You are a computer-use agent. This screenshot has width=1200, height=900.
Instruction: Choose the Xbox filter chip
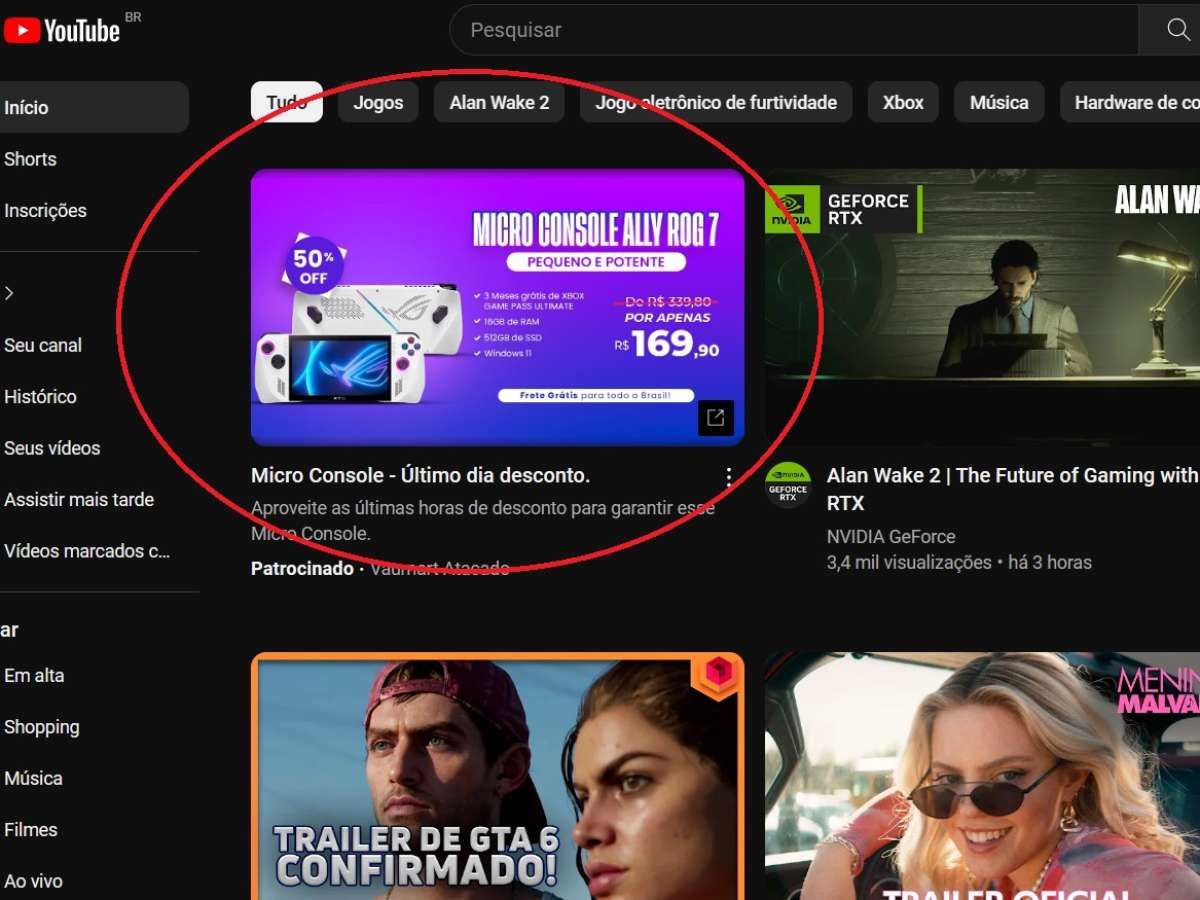coord(903,103)
